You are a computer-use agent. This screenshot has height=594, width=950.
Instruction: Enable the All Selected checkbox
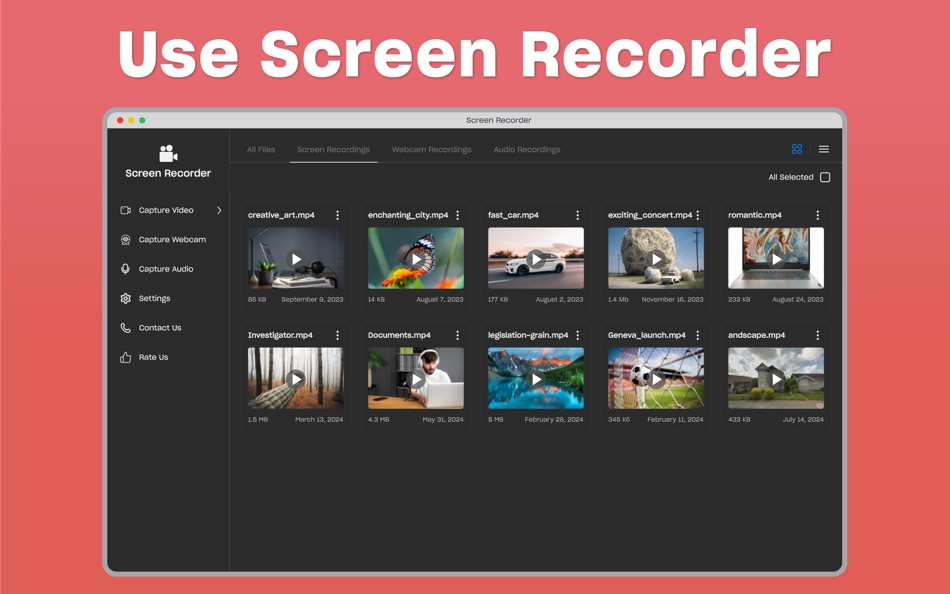pyautogui.click(x=824, y=176)
